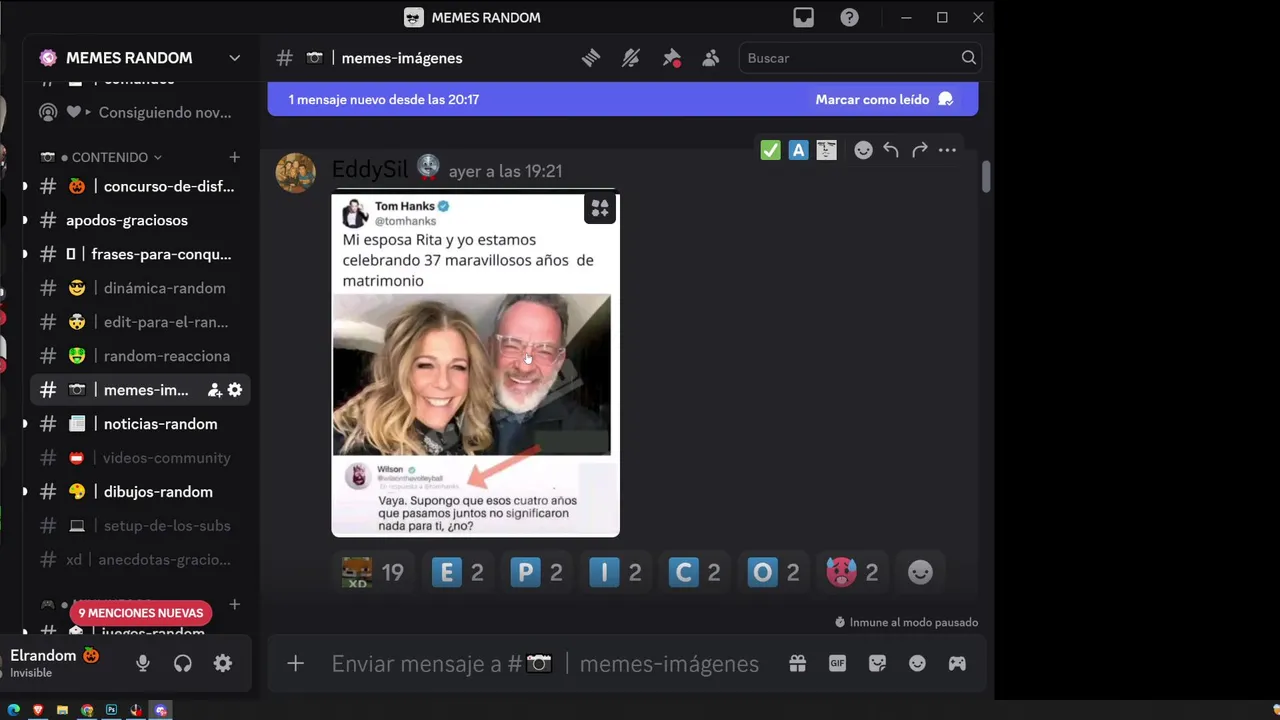The height and width of the screenshot is (720, 1280).
Task: Add reaction smiley beside reactions row
Action: point(920,572)
